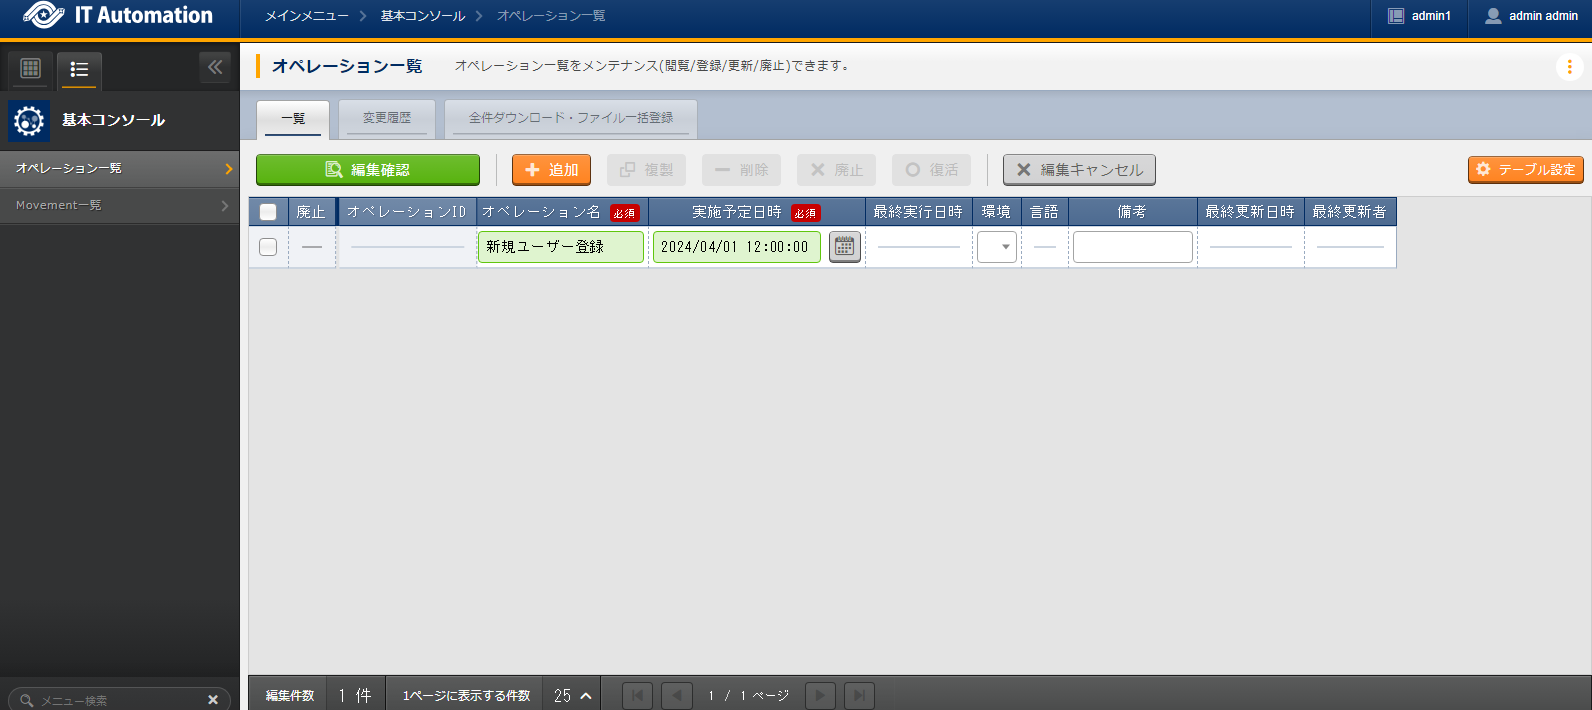The width and height of the screenshot is (1592, 710).
Task: Click the 備考 remarks input field
Action: (1132, 247)
